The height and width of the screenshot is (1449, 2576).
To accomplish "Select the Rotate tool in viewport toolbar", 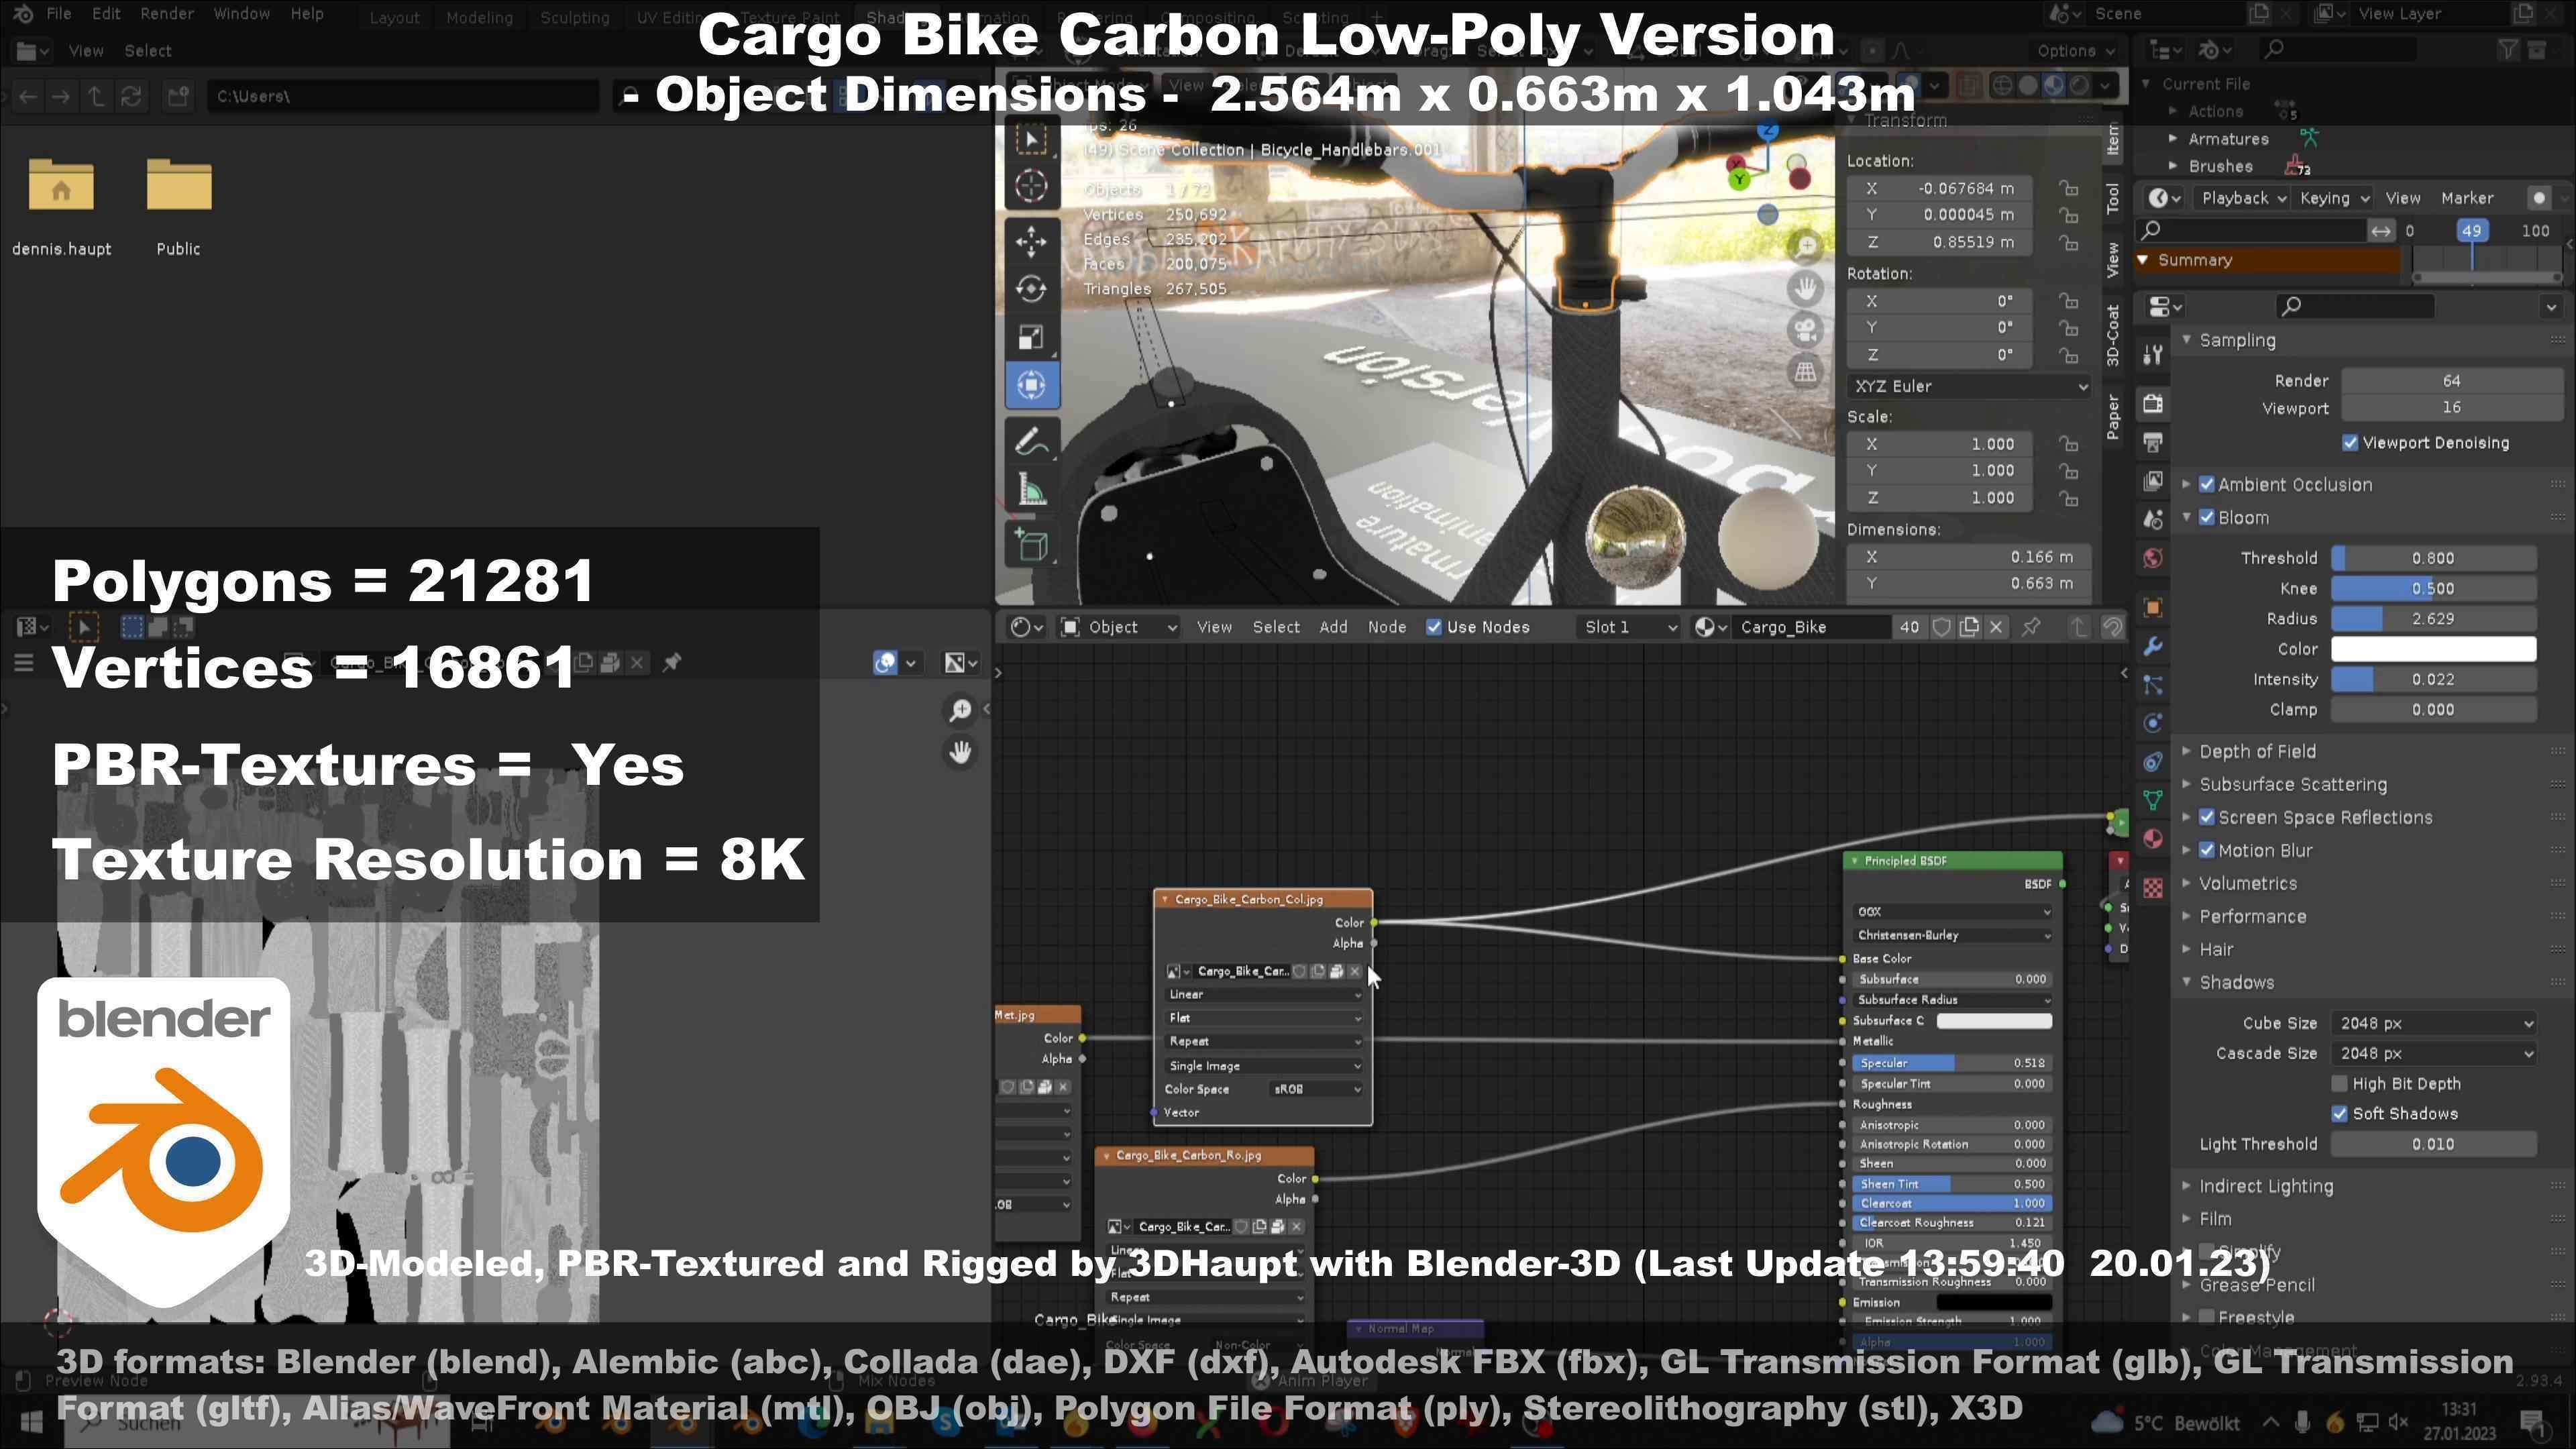I will point(1031,289).
